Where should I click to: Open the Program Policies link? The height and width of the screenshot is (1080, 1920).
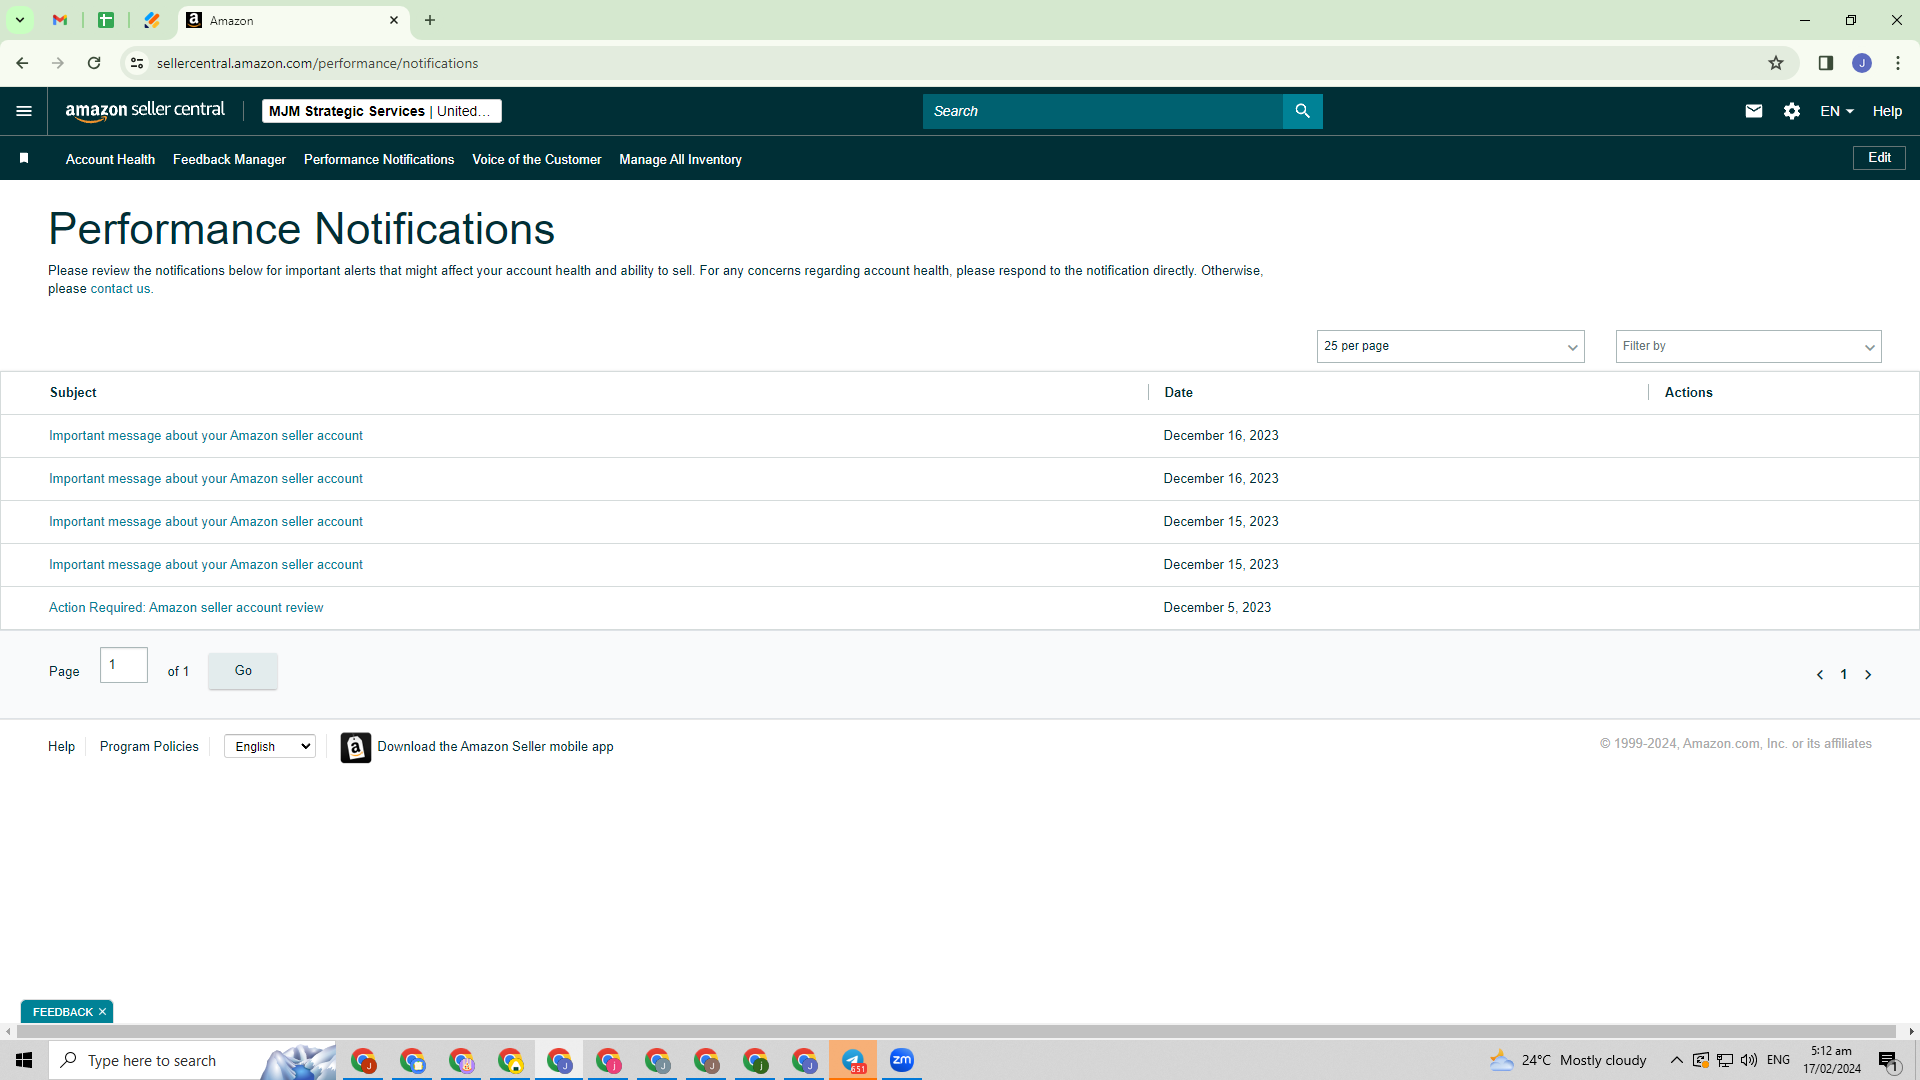click(x=149, y=747)
